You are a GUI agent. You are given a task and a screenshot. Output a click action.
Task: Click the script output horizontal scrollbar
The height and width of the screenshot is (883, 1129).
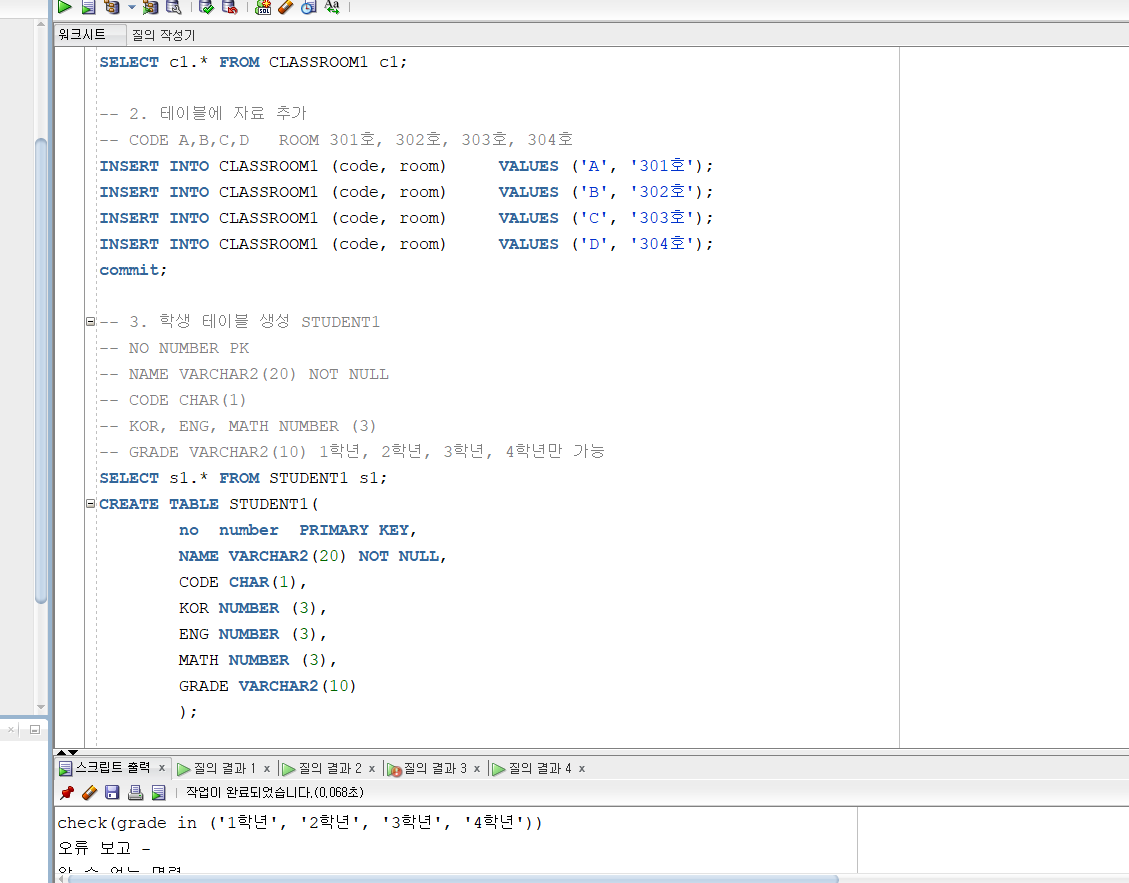pos(454,879)
